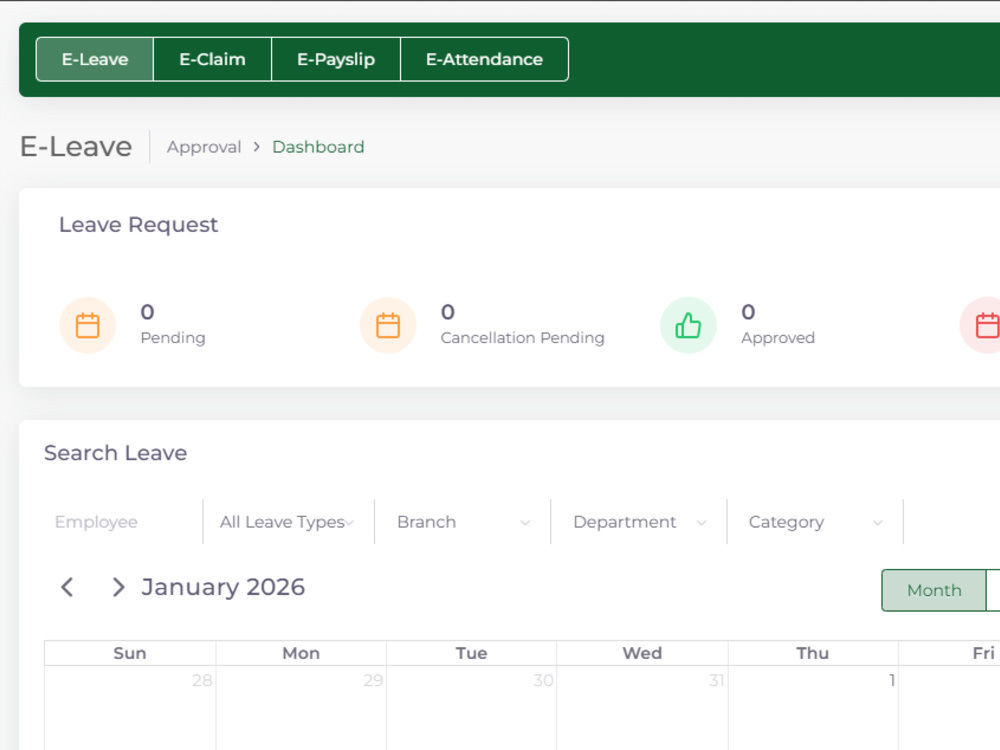Open the Department dropdown
Viewport: 1000px width, 750px height.
click(638, 522)
